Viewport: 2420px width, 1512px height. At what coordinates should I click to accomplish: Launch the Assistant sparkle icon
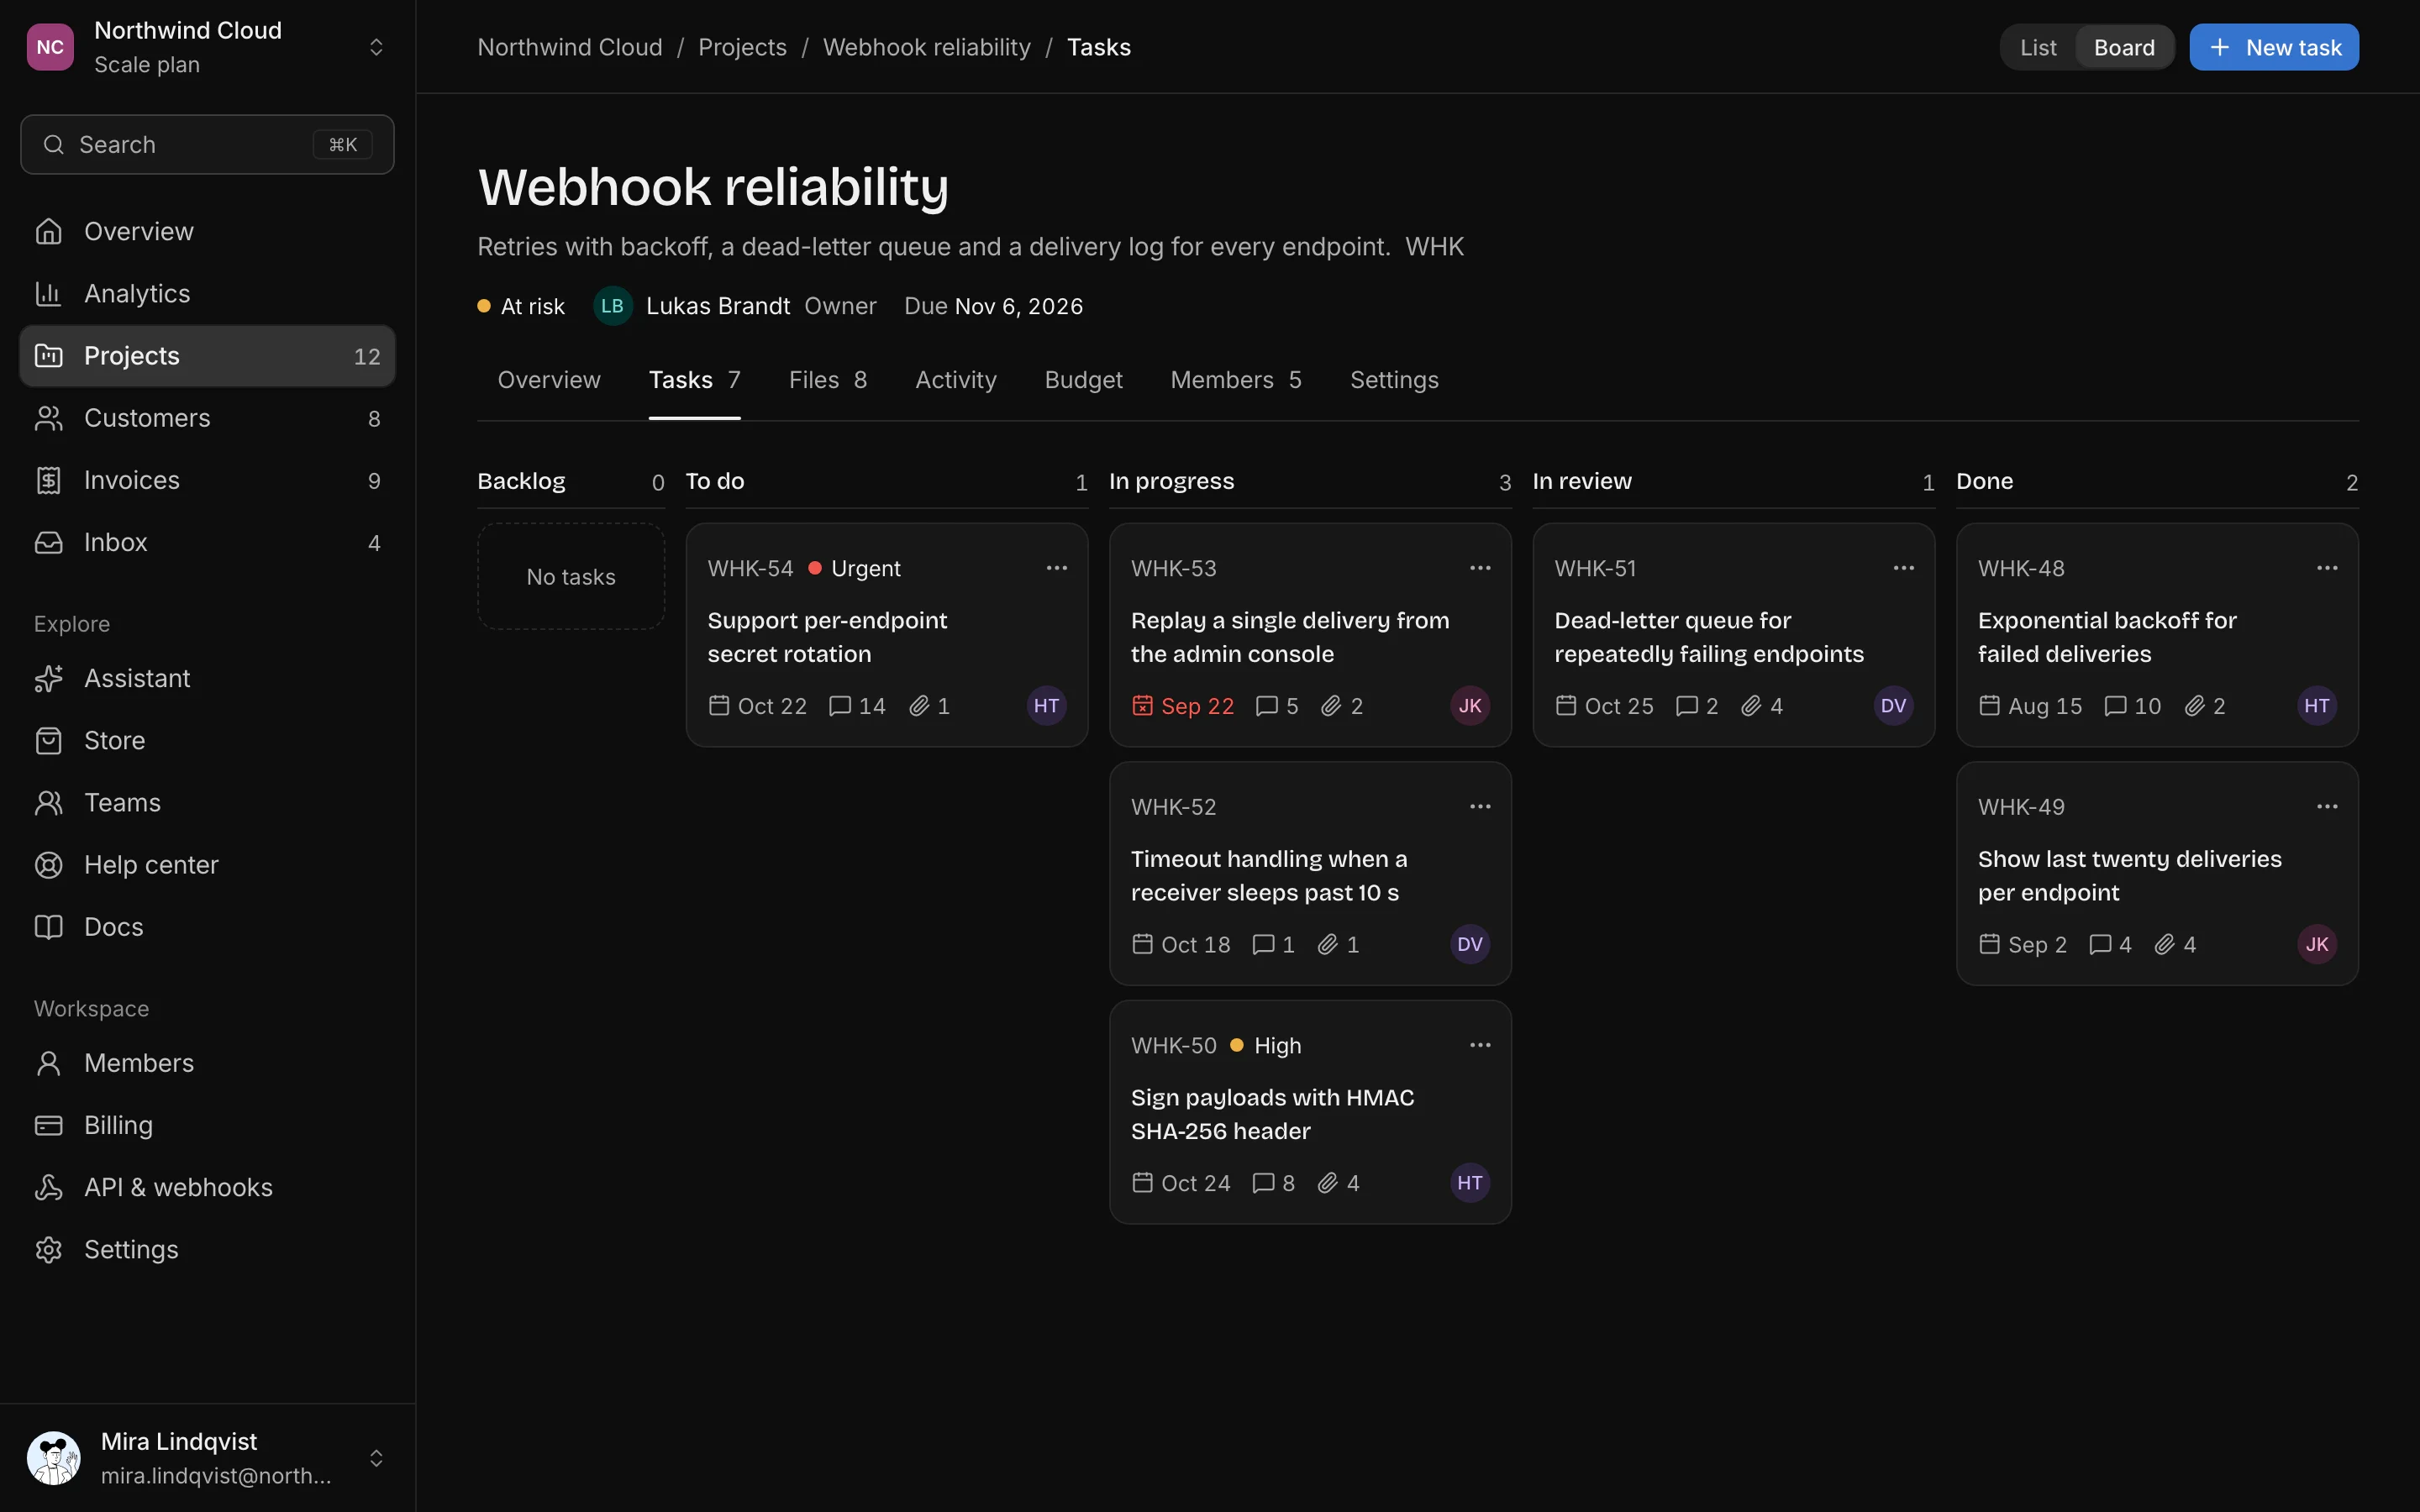point(48,678)
